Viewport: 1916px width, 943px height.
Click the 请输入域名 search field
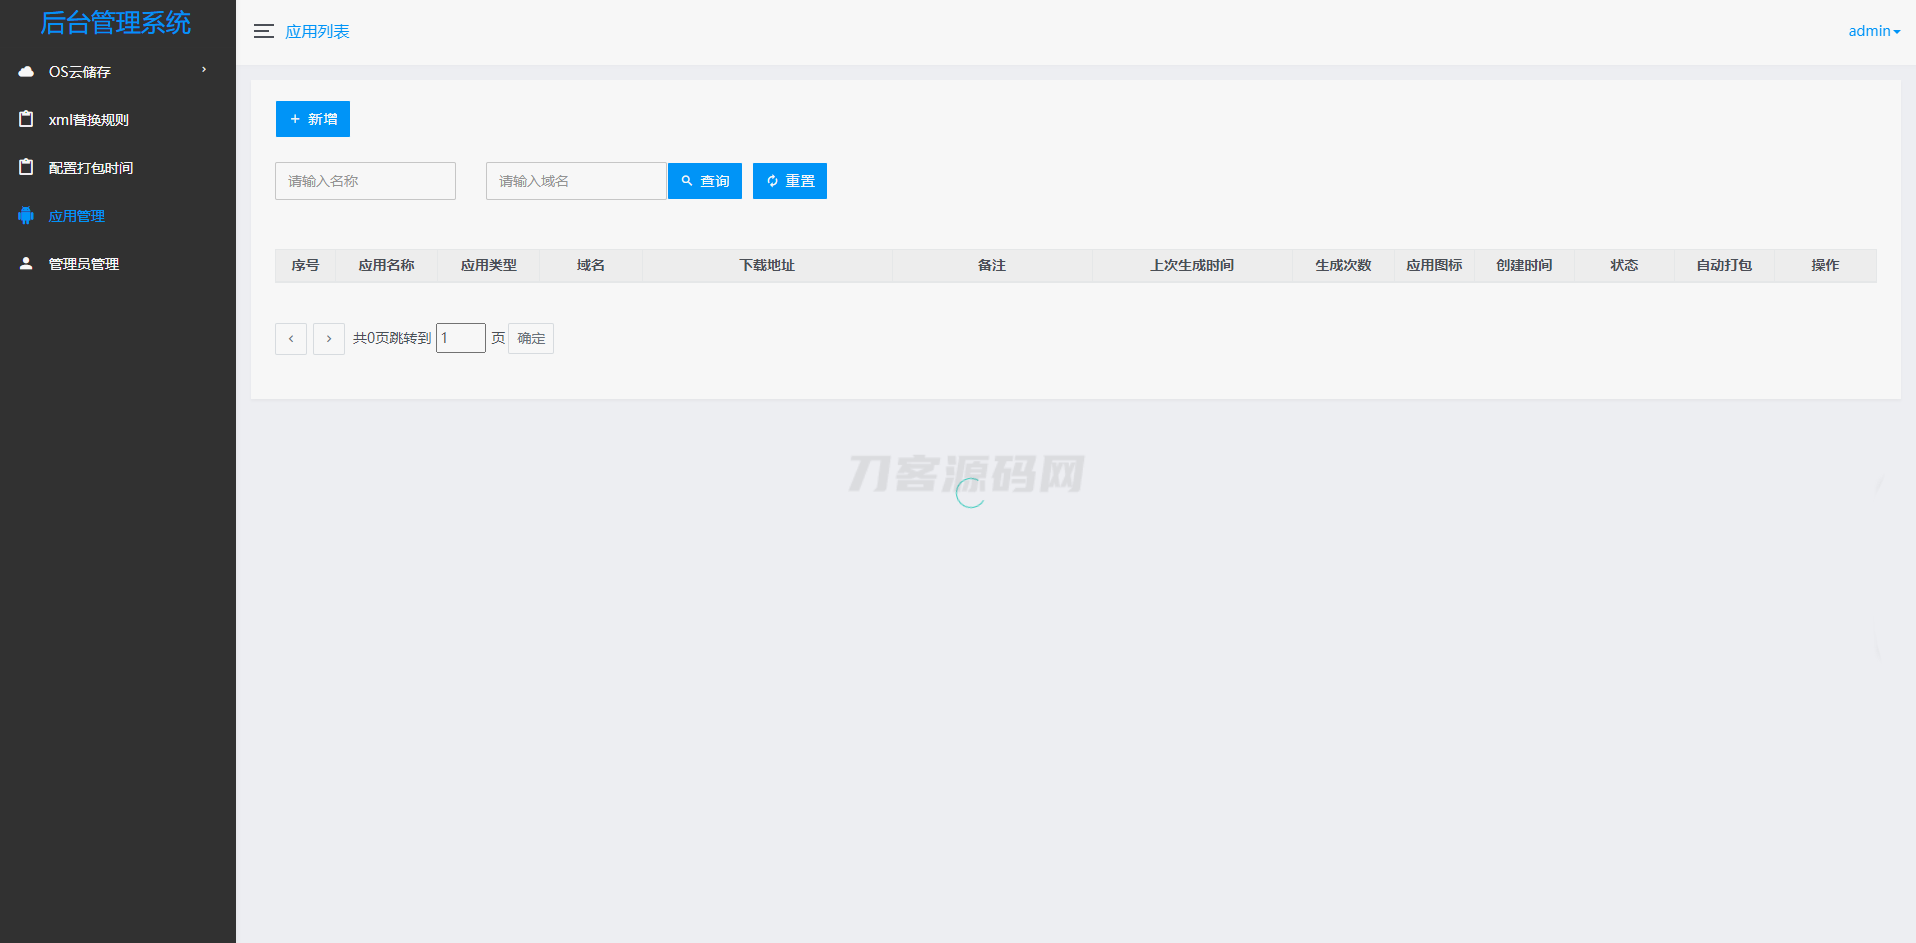pyautogui.click(x=576, y=181)
